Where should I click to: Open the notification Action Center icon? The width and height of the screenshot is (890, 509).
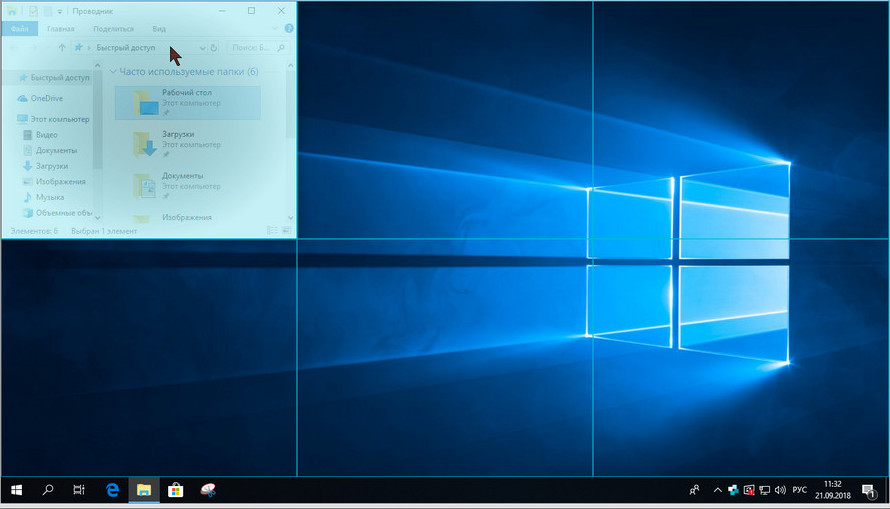(868, 490)
